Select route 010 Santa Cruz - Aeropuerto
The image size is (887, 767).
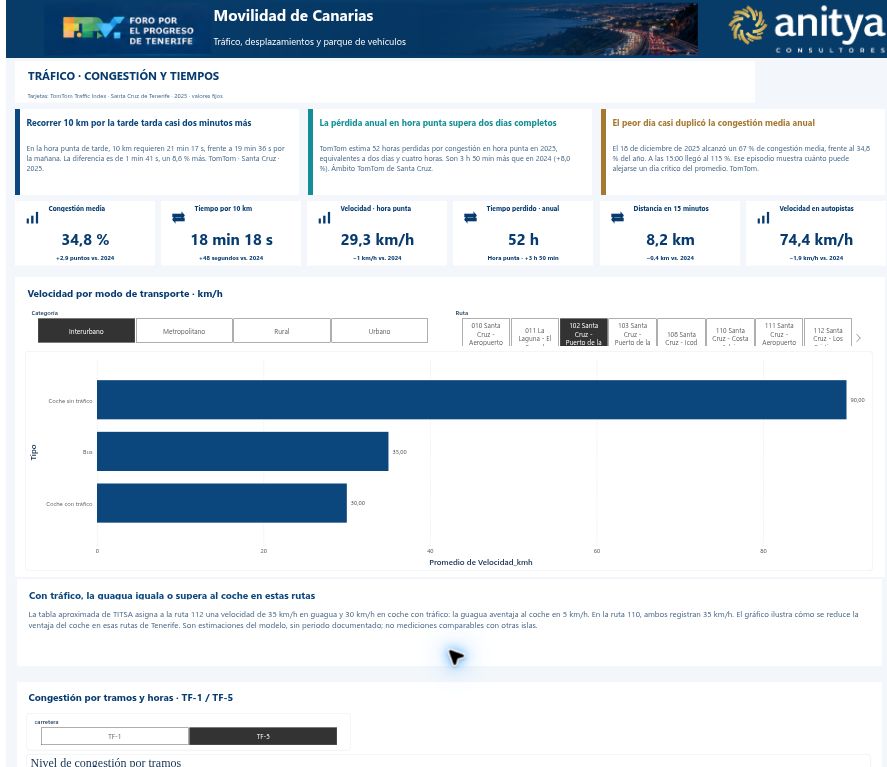point(486,333)
